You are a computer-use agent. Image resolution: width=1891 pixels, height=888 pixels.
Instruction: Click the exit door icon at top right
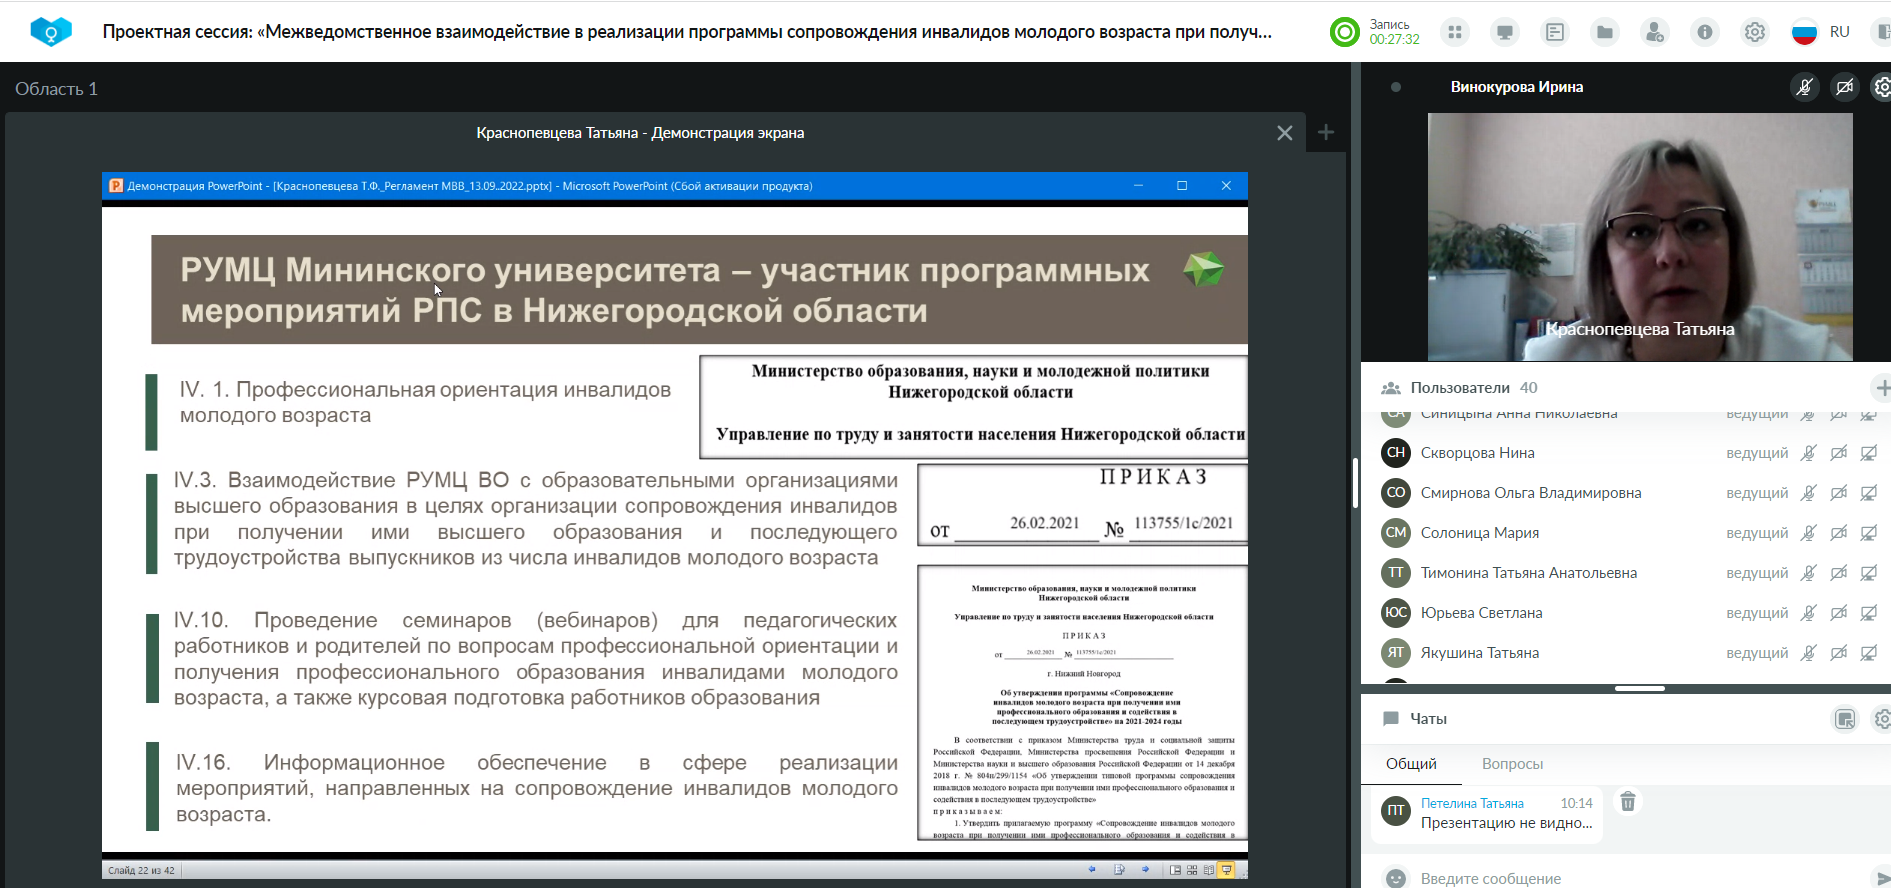[1882, 32]
